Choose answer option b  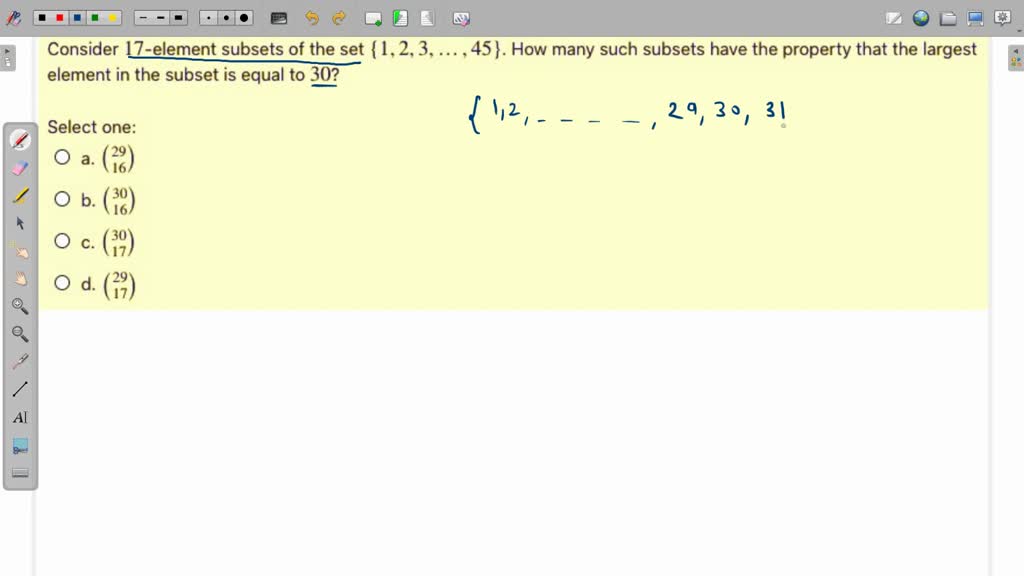62,199
